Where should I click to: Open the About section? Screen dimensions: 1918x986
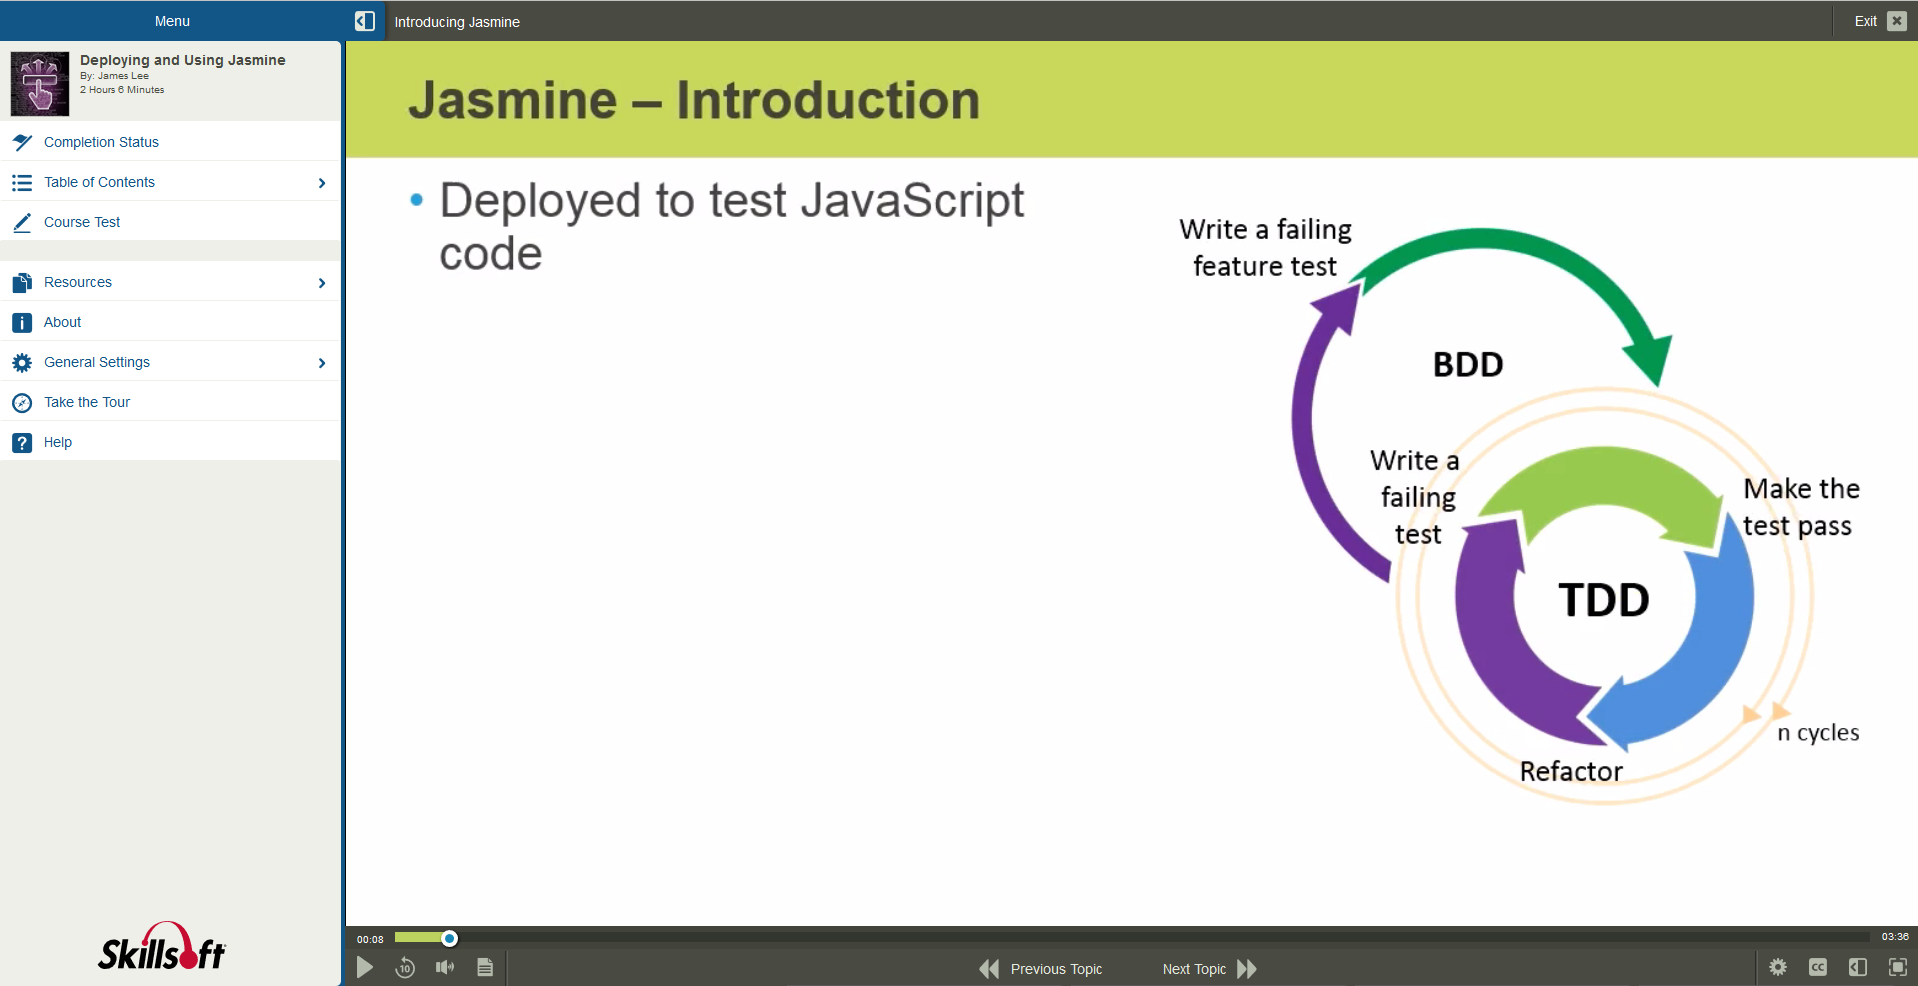pos(62,321)
